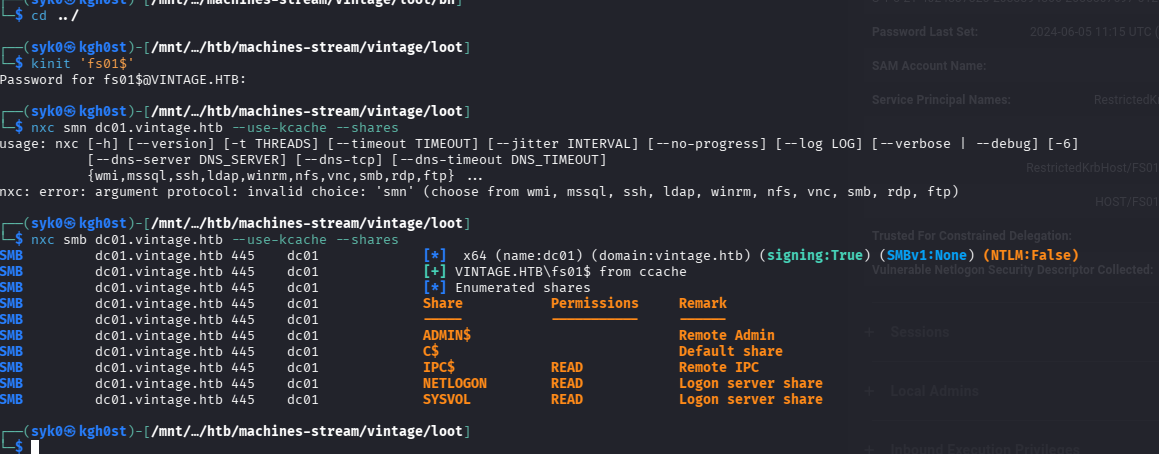The height and width of the screenshot is (454, 1159).
Task: Click the protocol list in curly braces
Action: (273, 176)
